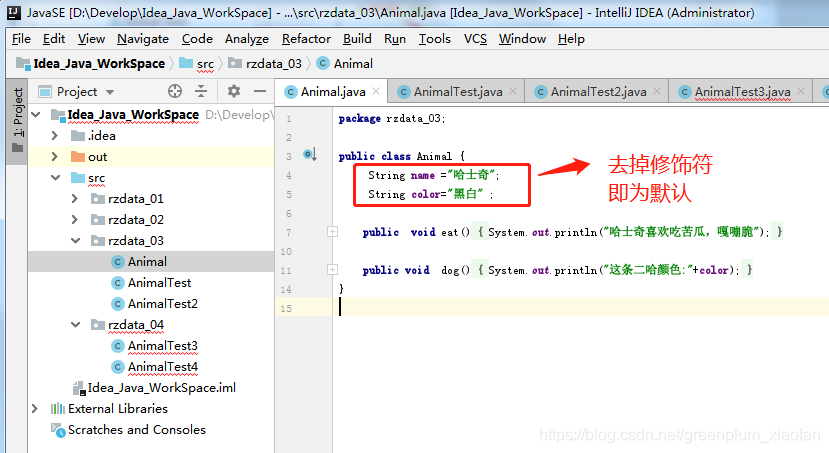Click the Scratches and Consoles icon
This screenshot has width=829, height=453.
(x=58, y=430)
